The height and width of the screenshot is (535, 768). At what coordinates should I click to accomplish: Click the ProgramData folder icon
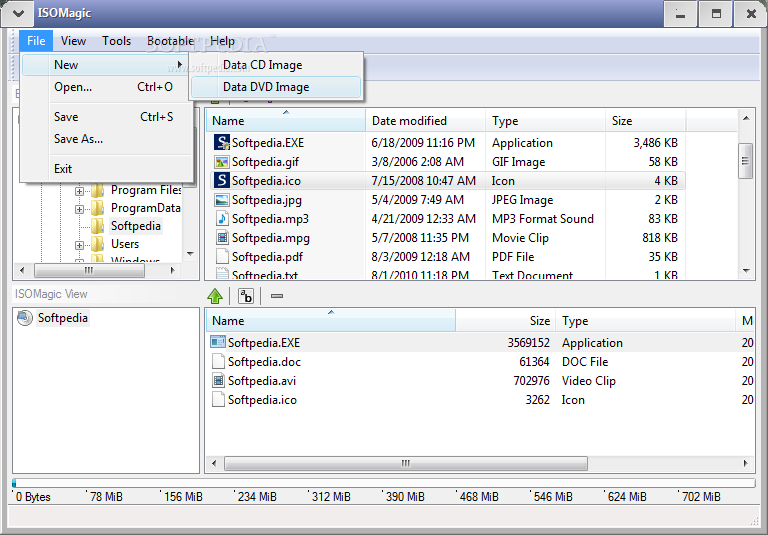pos(97,208)
